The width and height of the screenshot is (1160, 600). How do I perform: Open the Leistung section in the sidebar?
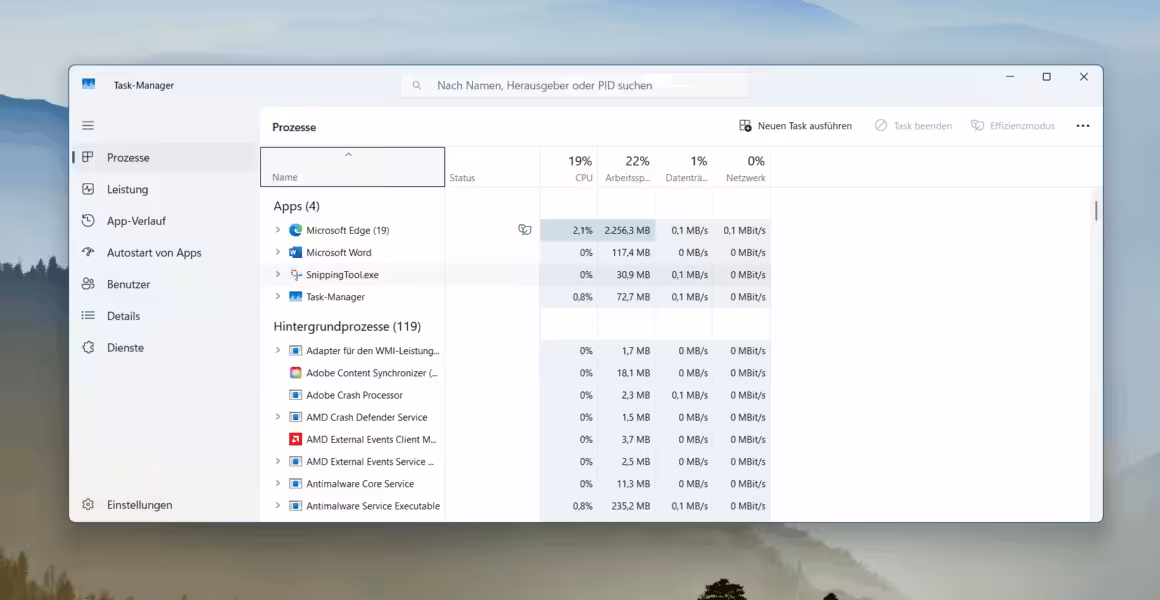130,188
